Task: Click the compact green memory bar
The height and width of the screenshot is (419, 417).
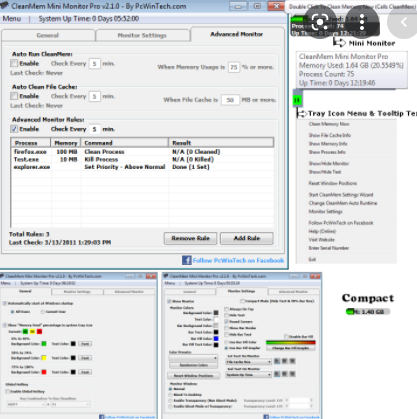Action: [x=368, y=312]
